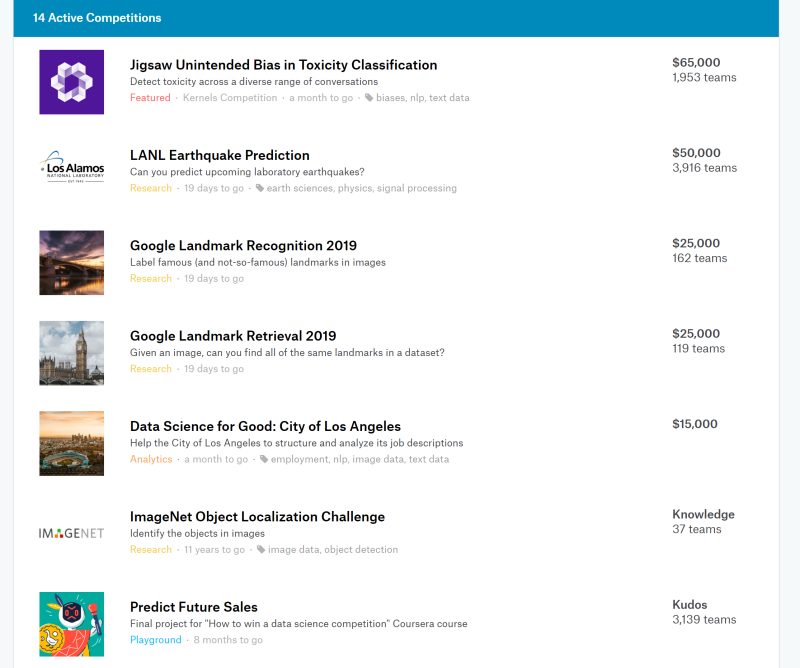
Task: Click image data, object detection tags
Action: [x=333, y=549]
